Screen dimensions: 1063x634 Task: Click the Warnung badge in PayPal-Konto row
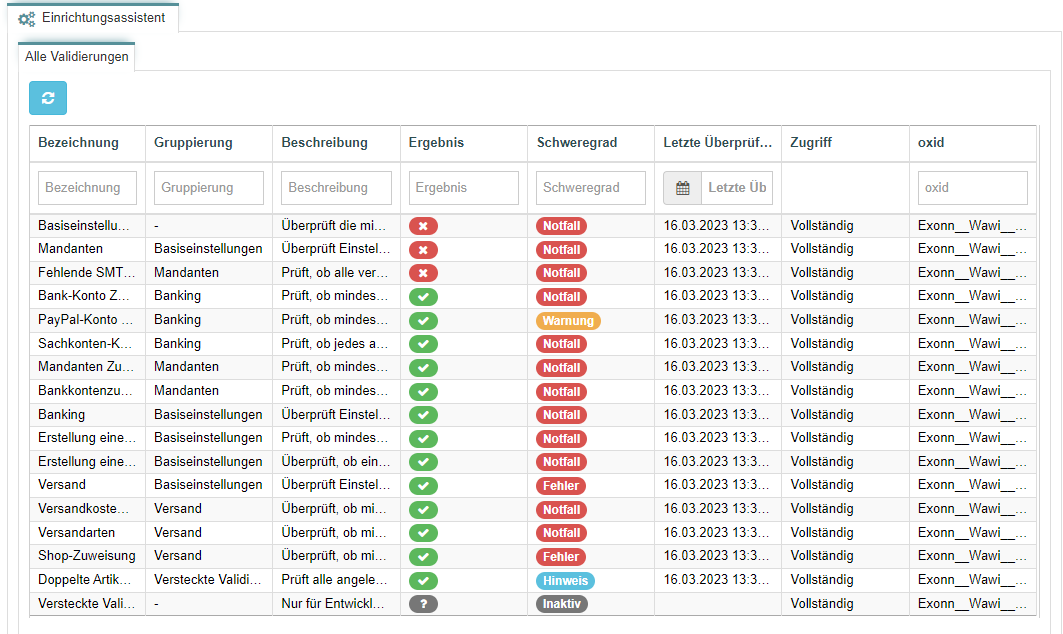tap(568, 321)
